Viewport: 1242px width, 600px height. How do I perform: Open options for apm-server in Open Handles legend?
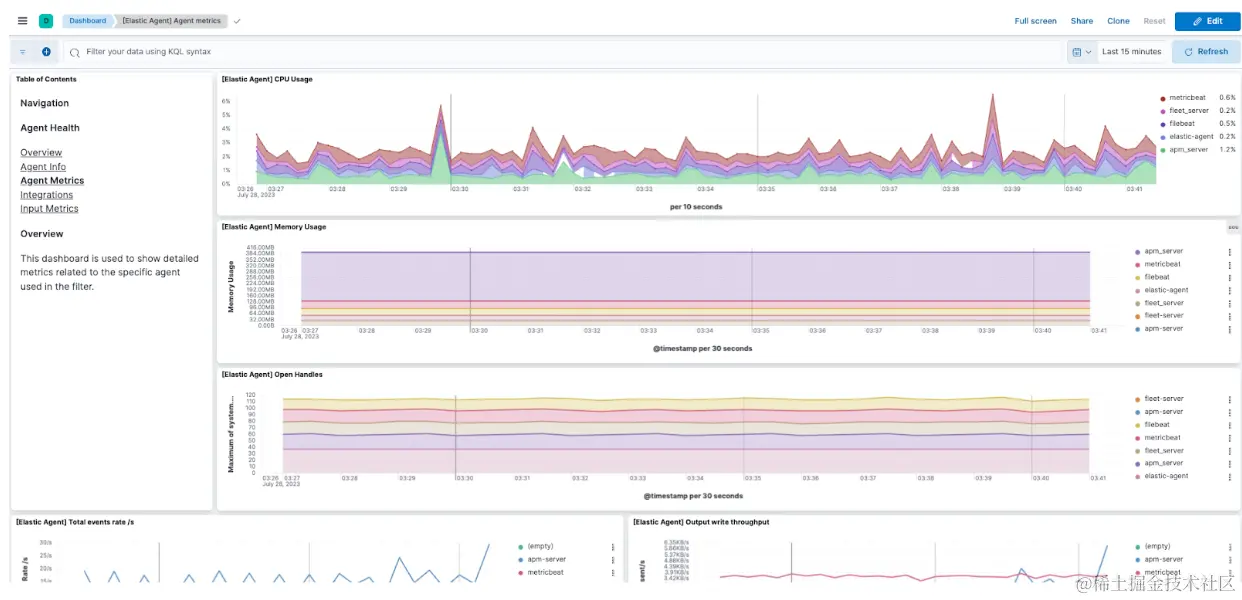coord(1230,412)
